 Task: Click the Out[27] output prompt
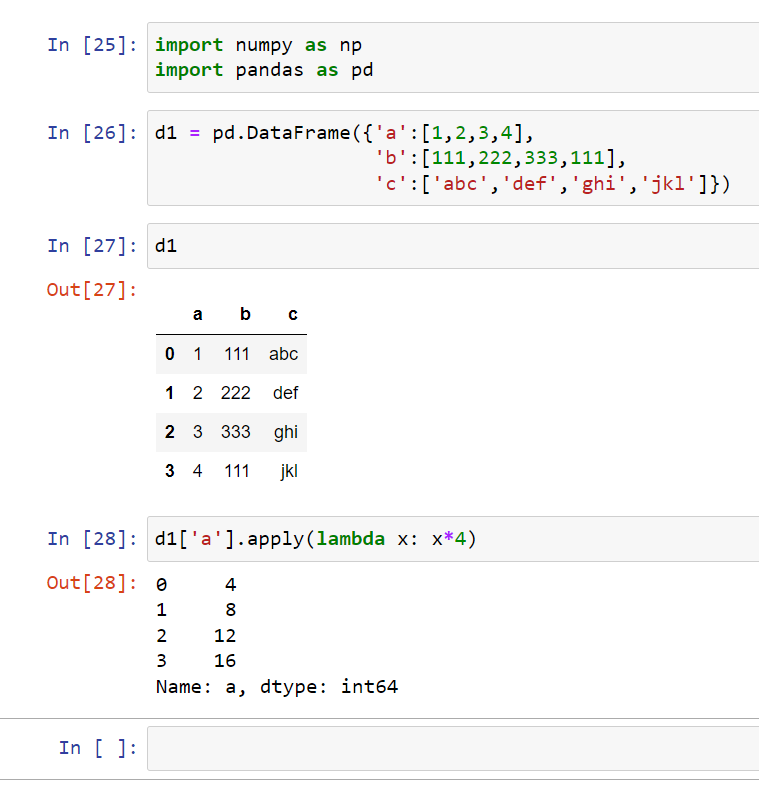click(x=91, y=290)
